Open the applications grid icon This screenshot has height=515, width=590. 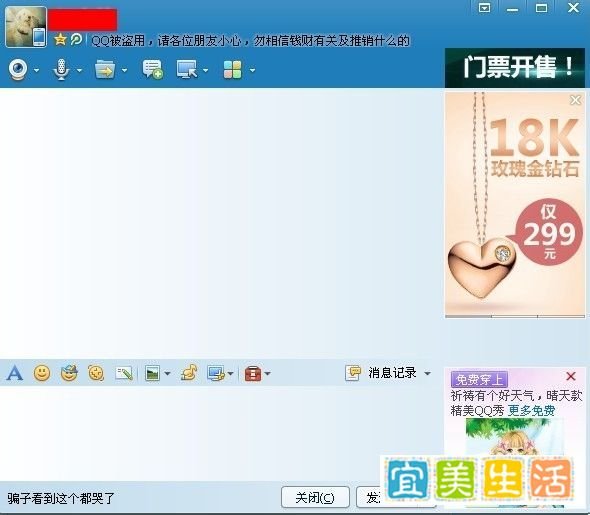pyautogui.click(x=233, y=70)
